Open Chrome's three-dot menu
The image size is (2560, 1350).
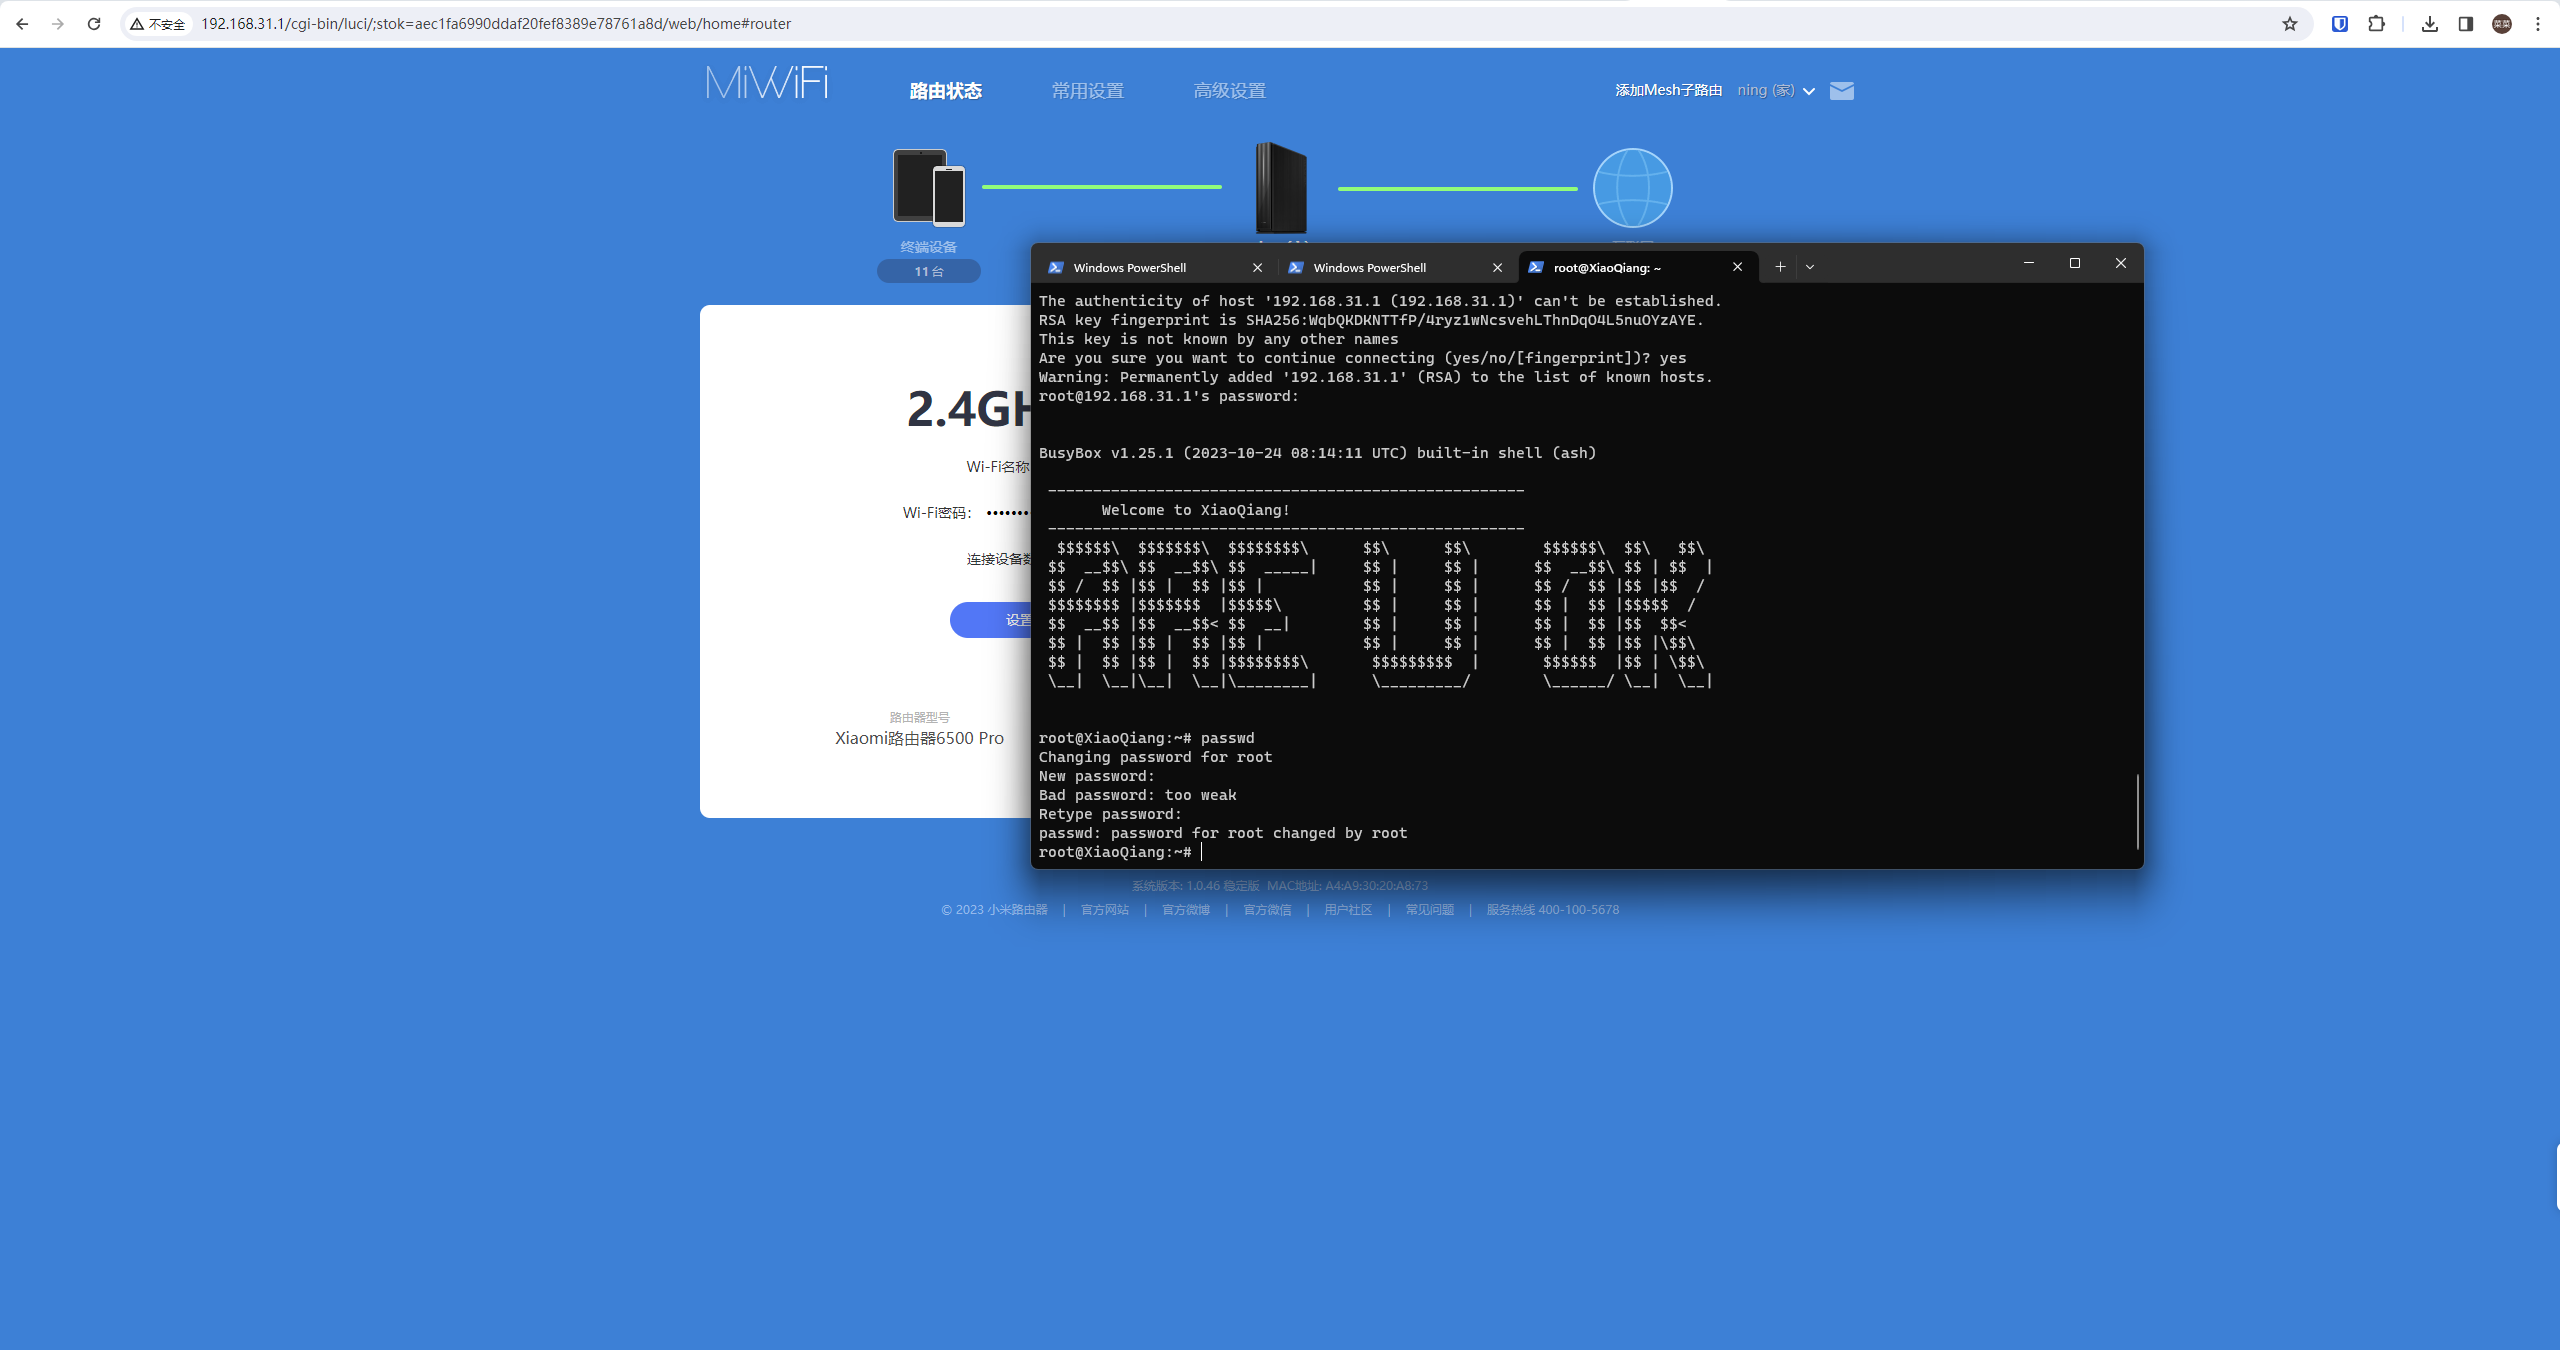pos(2537,24)
